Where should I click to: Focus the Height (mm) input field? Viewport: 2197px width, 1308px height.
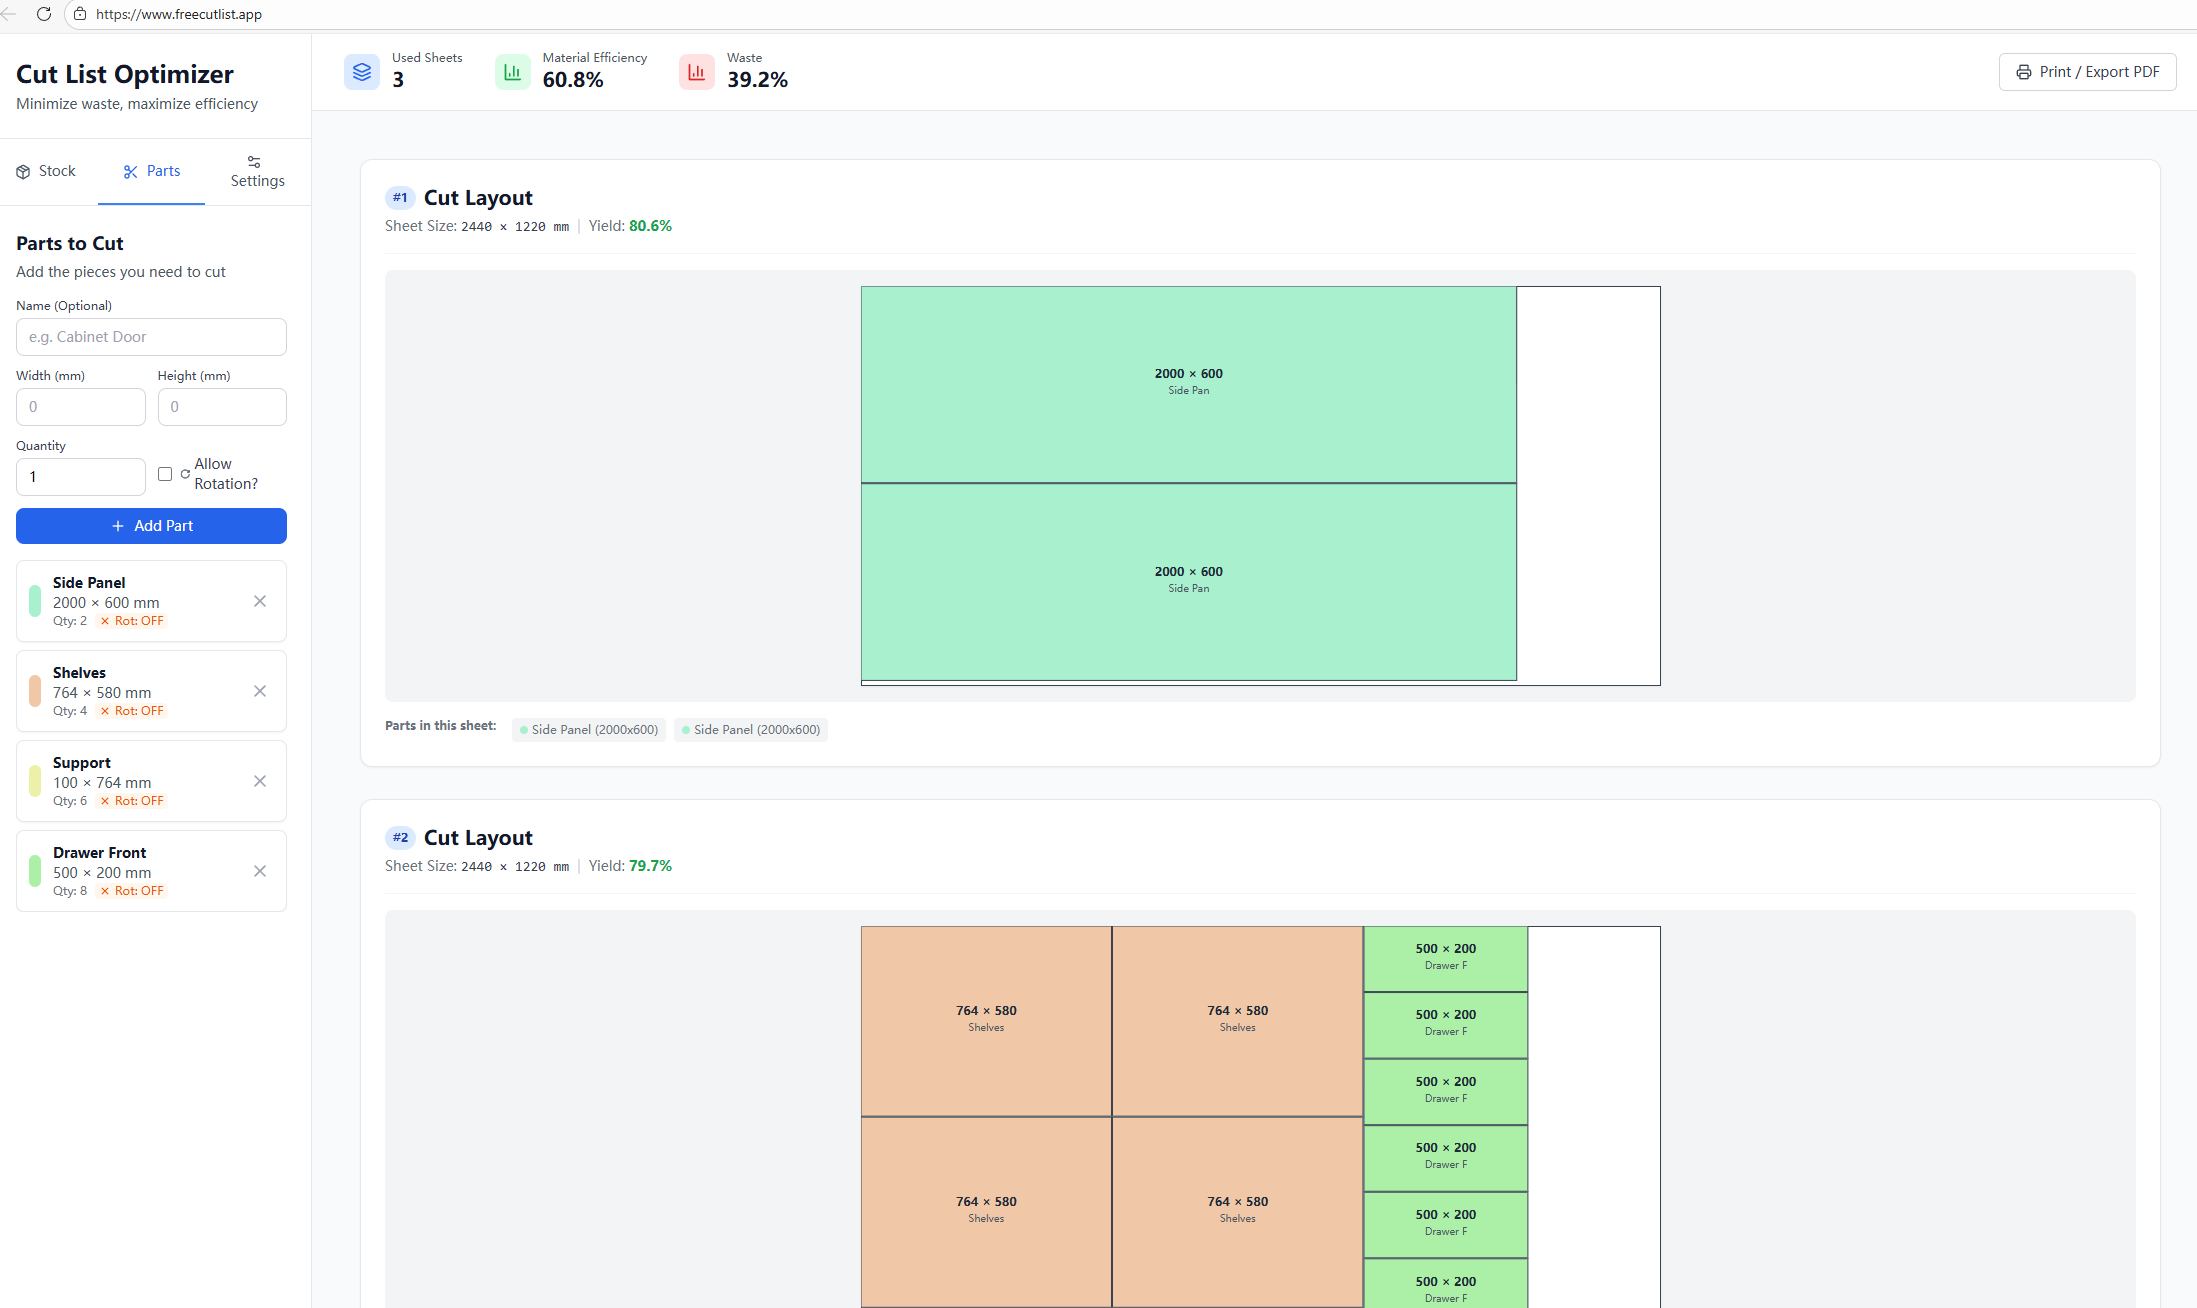point(222,407)
